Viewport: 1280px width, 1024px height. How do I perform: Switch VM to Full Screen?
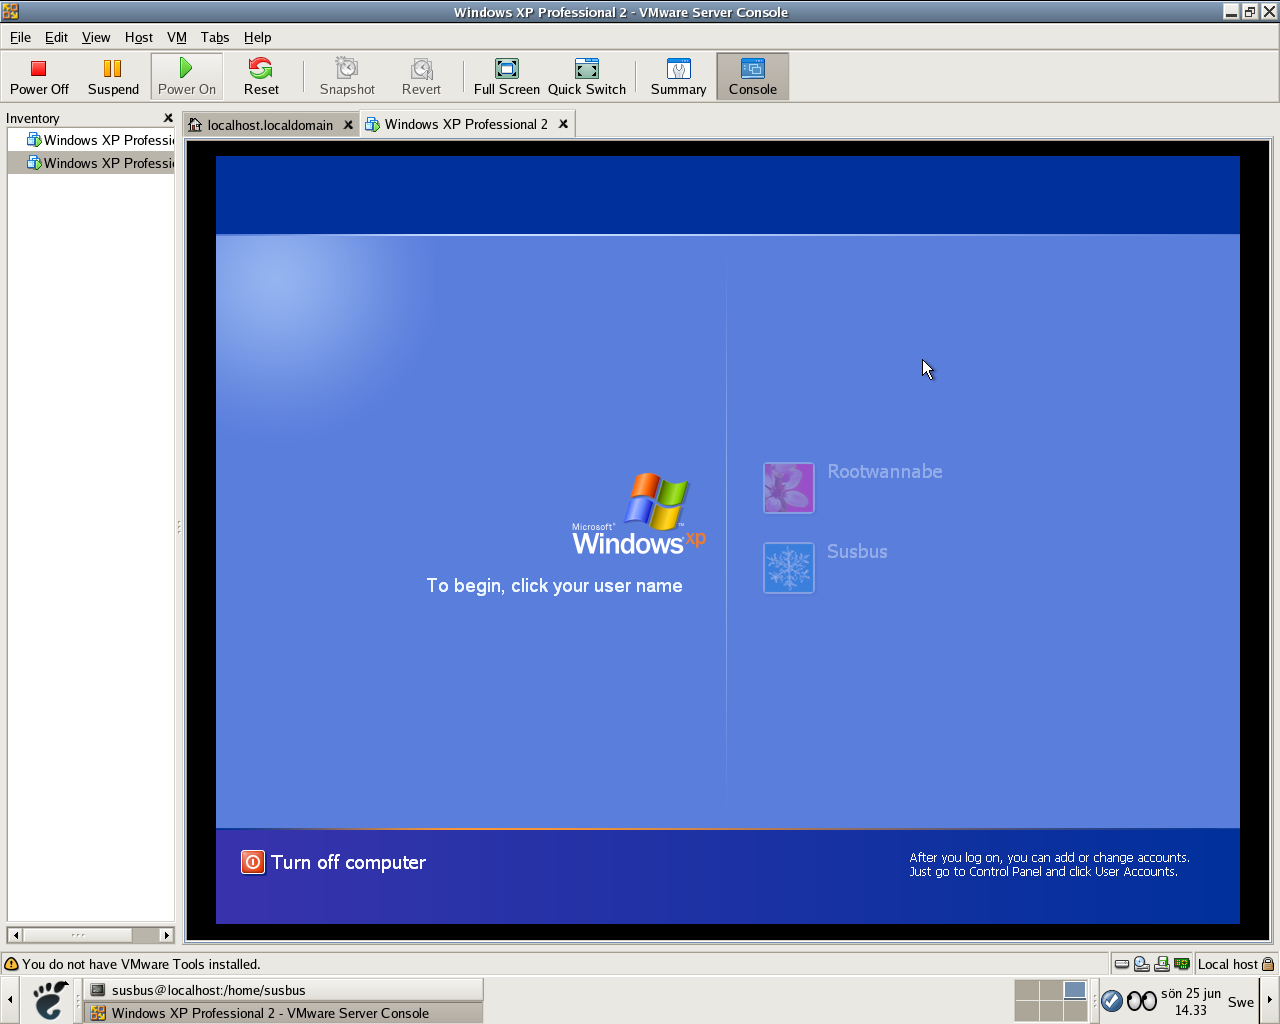coord(507,76)
